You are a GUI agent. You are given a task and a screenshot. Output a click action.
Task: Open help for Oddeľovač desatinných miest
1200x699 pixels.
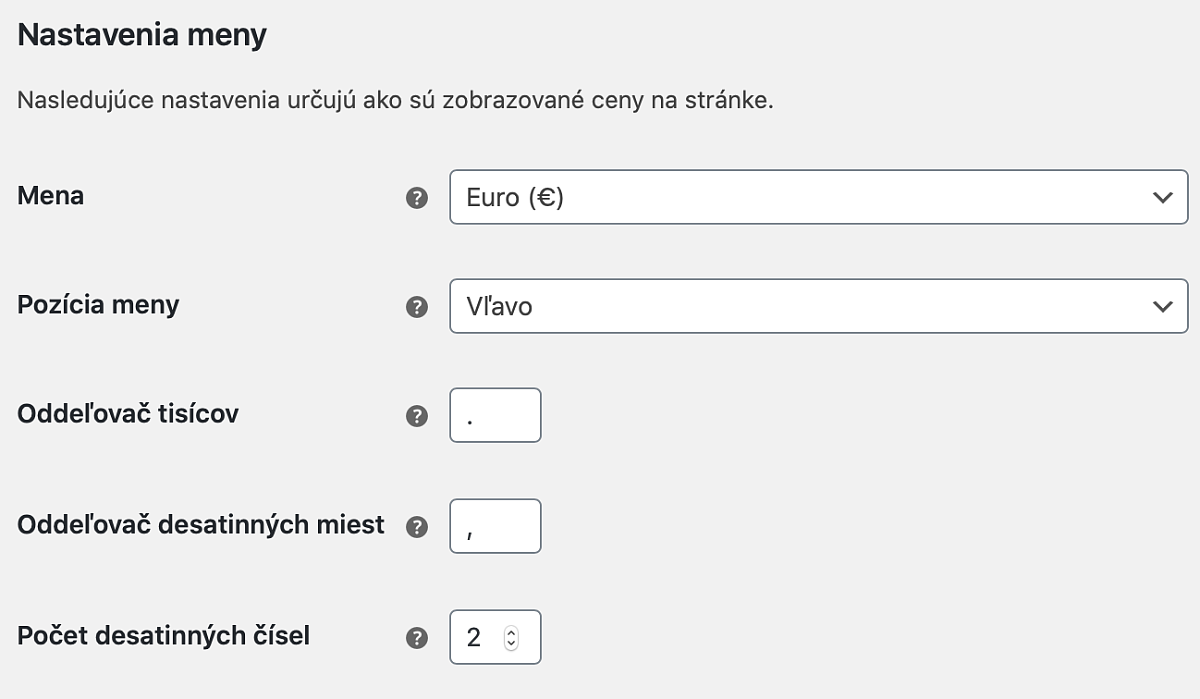[x=417, y=528]
